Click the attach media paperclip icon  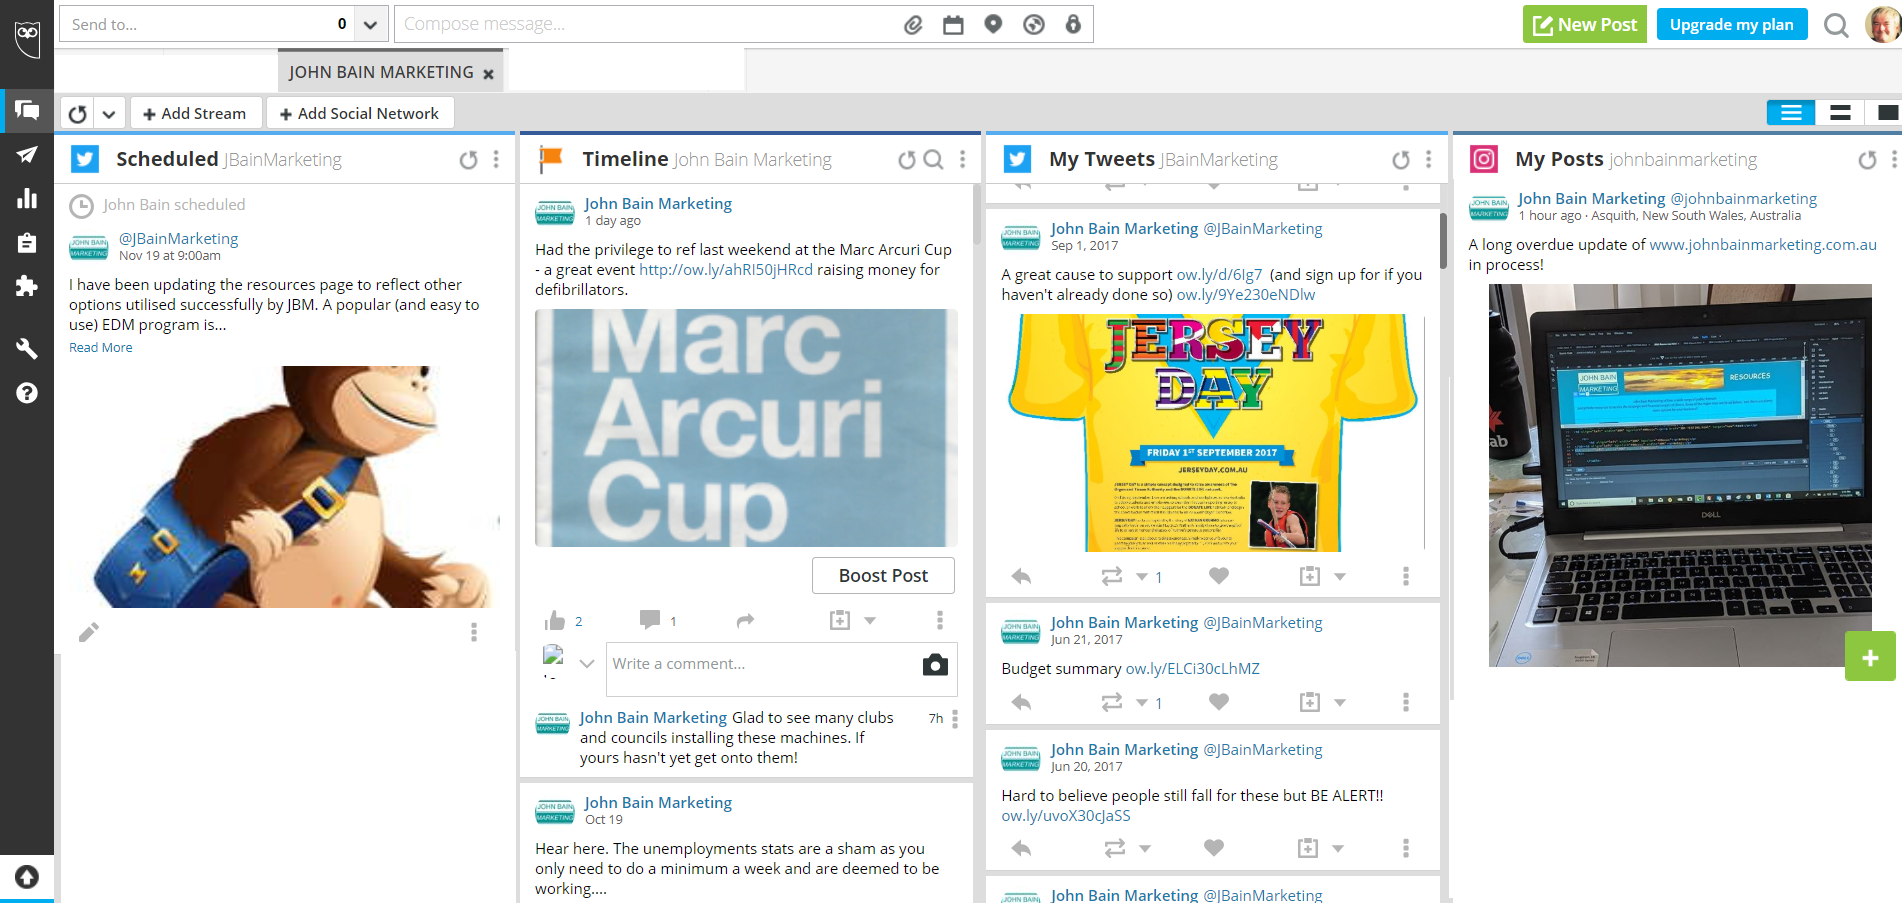913,25
